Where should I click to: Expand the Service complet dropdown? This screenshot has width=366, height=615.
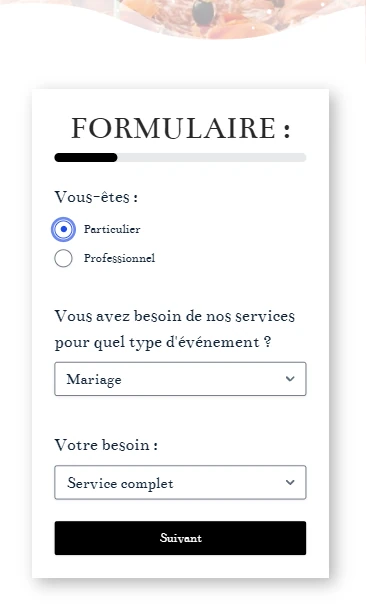(180, 482)
